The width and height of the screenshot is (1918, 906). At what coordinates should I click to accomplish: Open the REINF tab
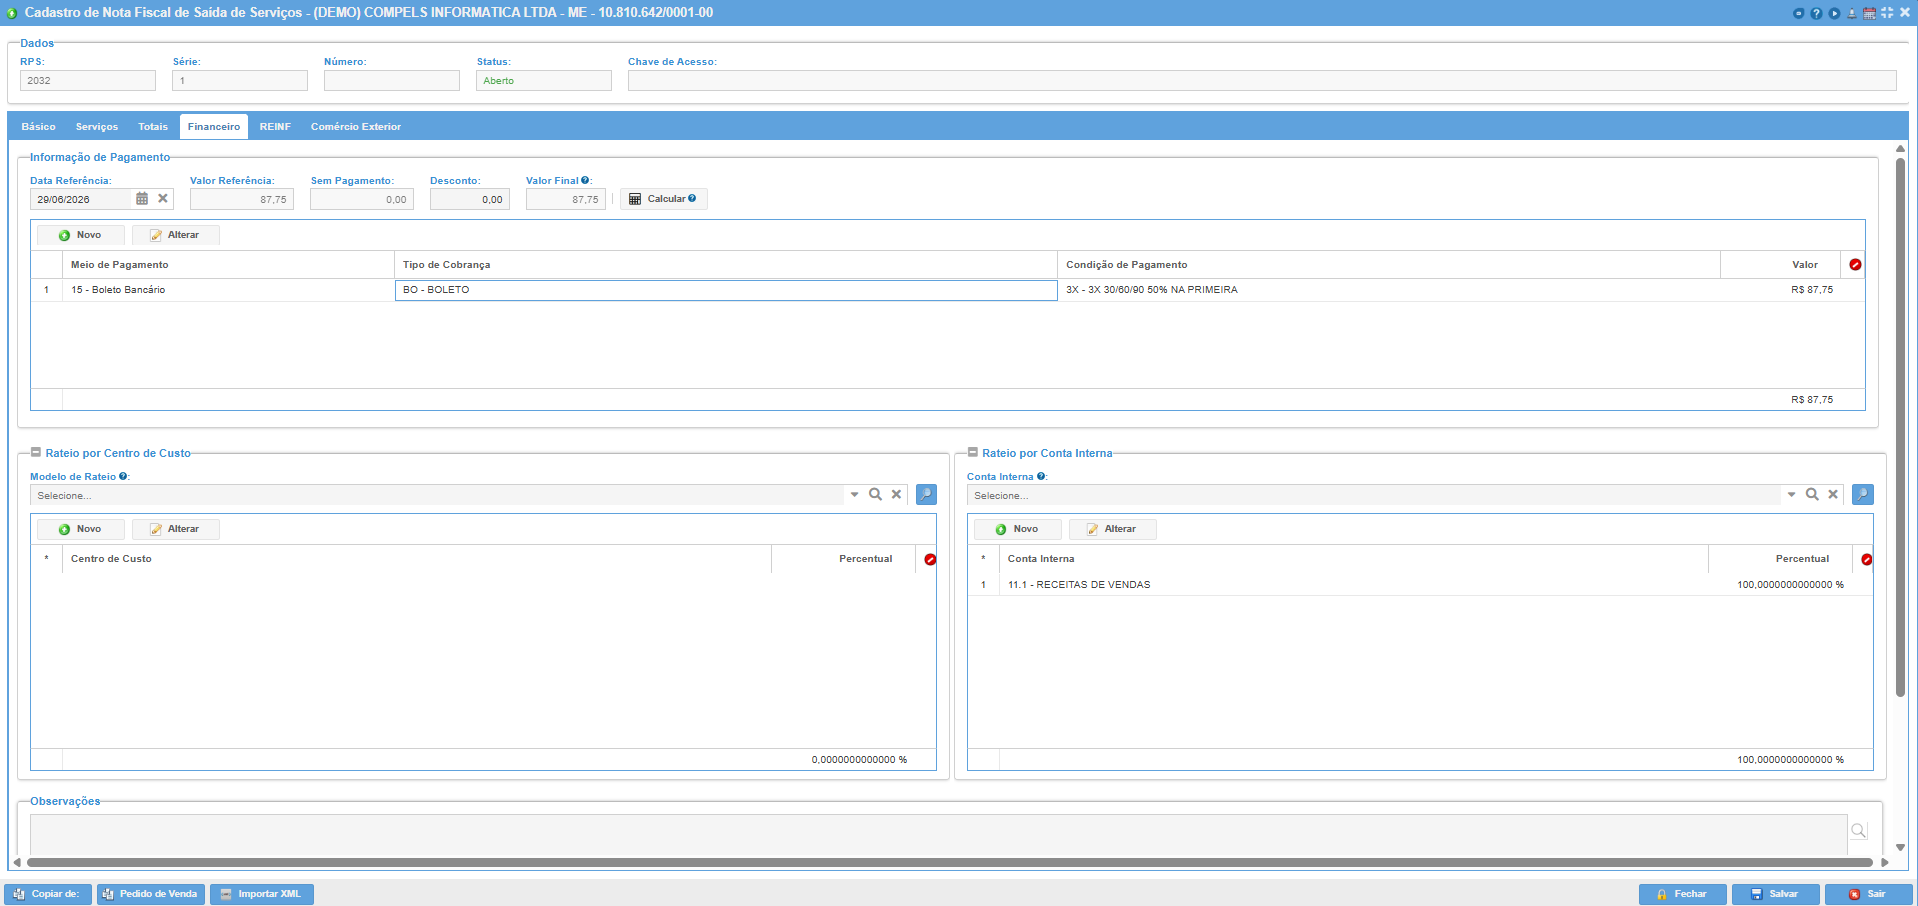click(x=275, y=127)
